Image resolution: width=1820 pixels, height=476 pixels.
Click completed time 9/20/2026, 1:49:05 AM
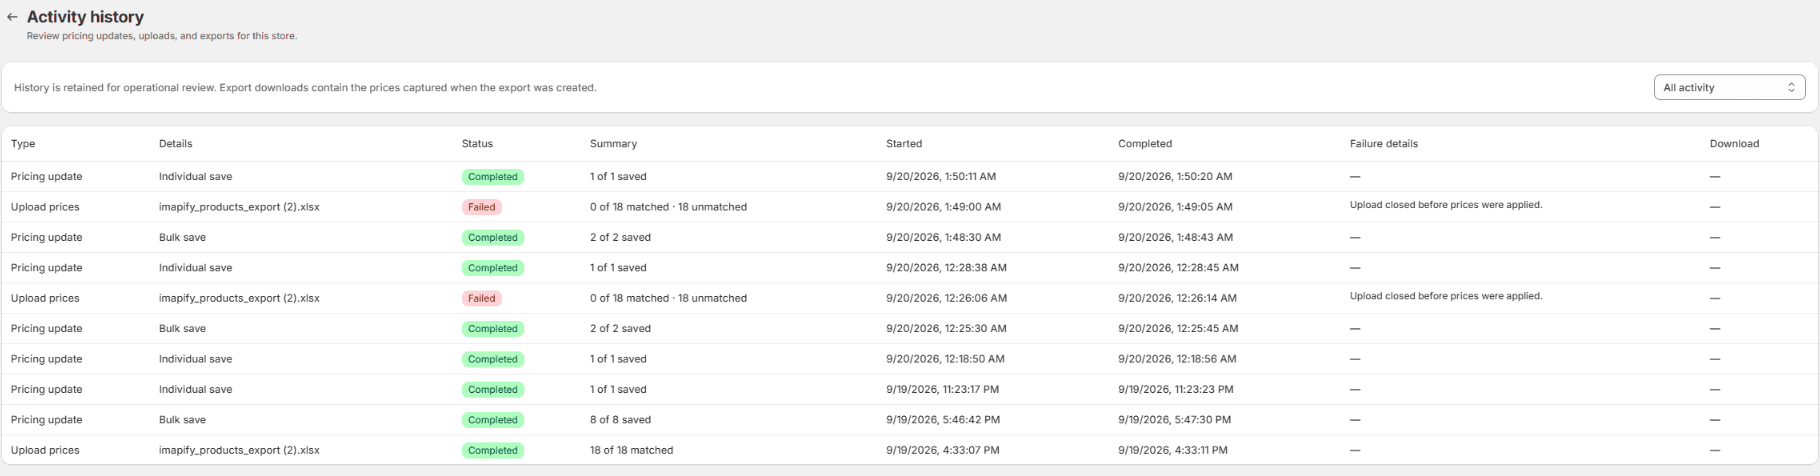1175,207
